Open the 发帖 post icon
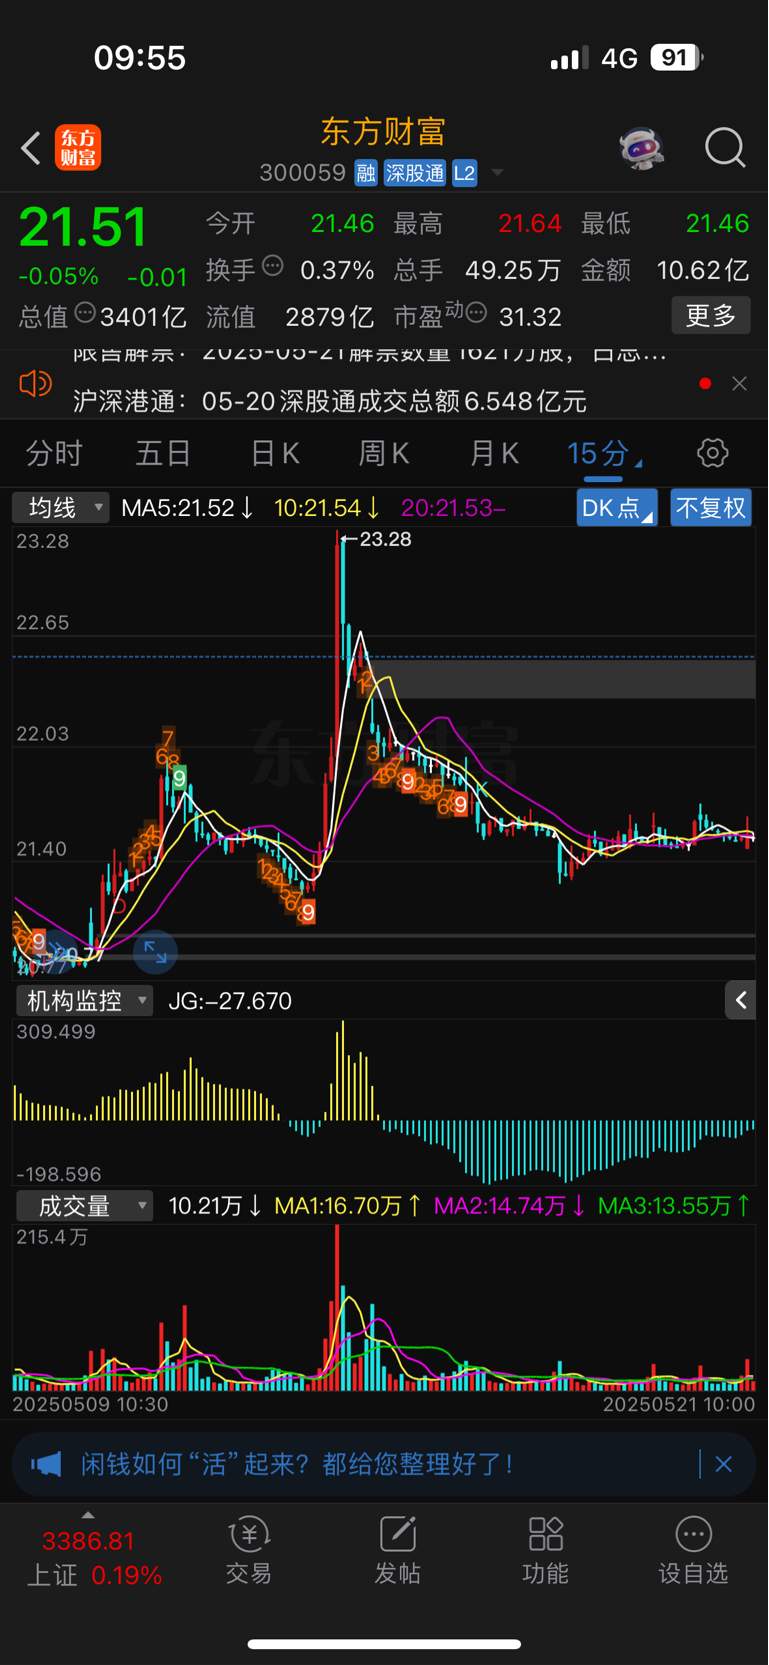769x1665 pixels. [397, 1550]
